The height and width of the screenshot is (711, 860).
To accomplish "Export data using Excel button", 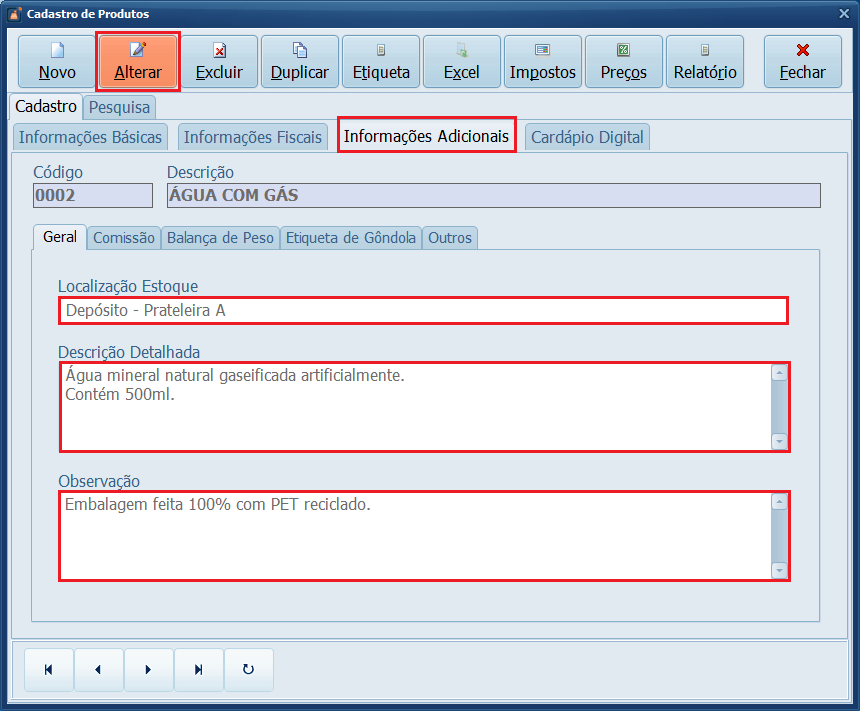I will click(x=462, y=62).
